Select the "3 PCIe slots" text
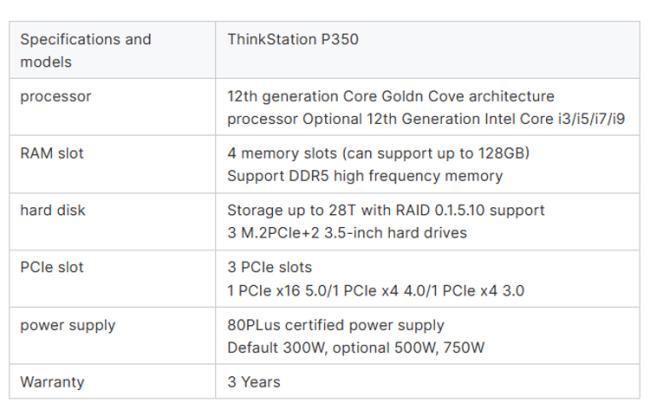This screenshot has width=650, height=416. click(270, 267)
